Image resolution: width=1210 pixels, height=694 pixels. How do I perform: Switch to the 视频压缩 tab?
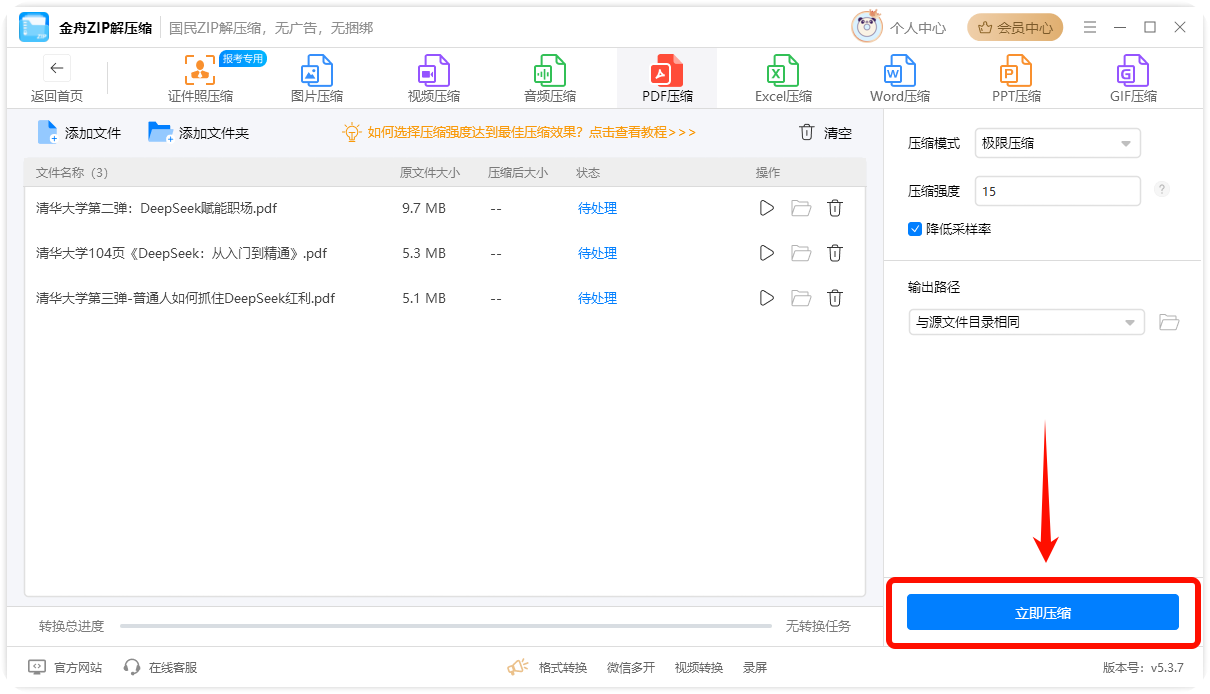click(434, 79)
